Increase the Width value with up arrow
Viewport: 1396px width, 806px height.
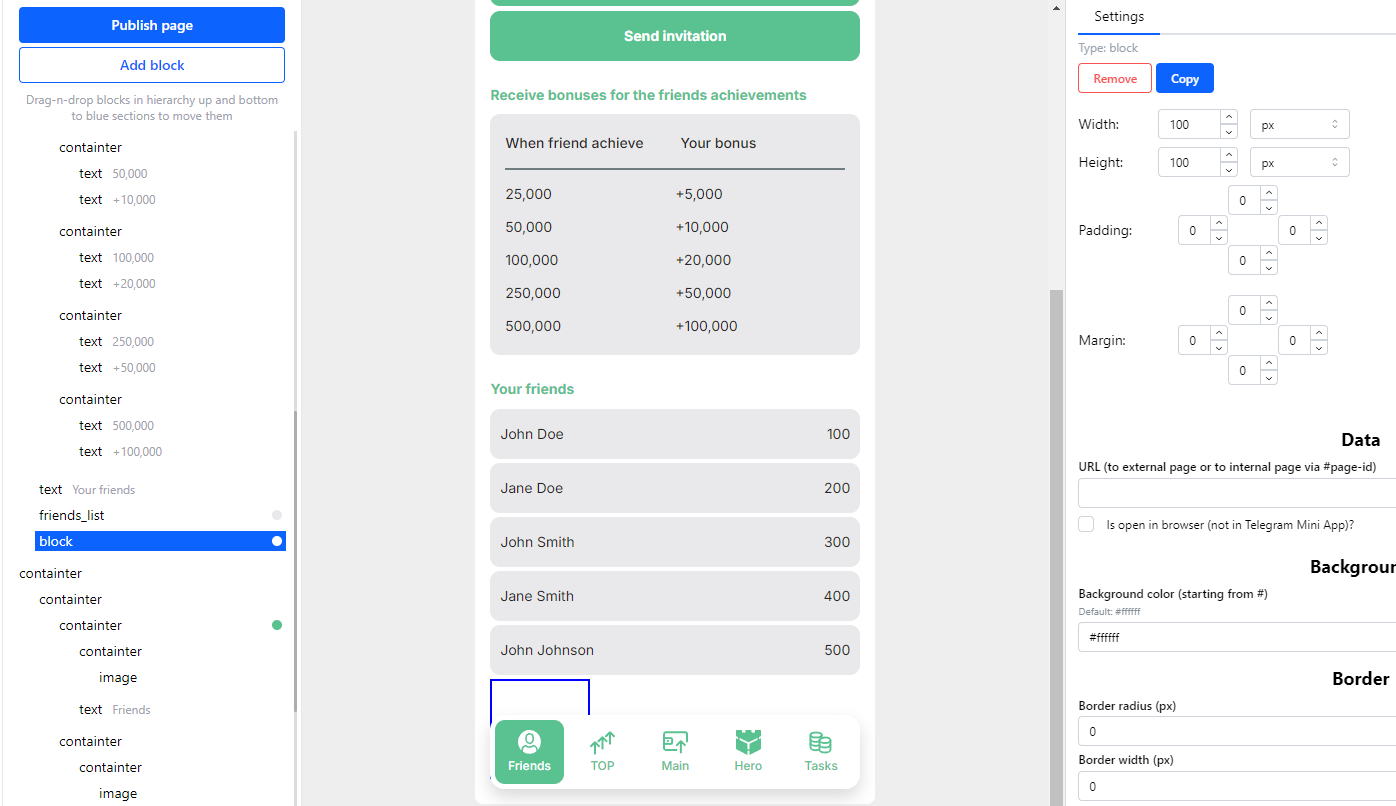(1229, 118)
